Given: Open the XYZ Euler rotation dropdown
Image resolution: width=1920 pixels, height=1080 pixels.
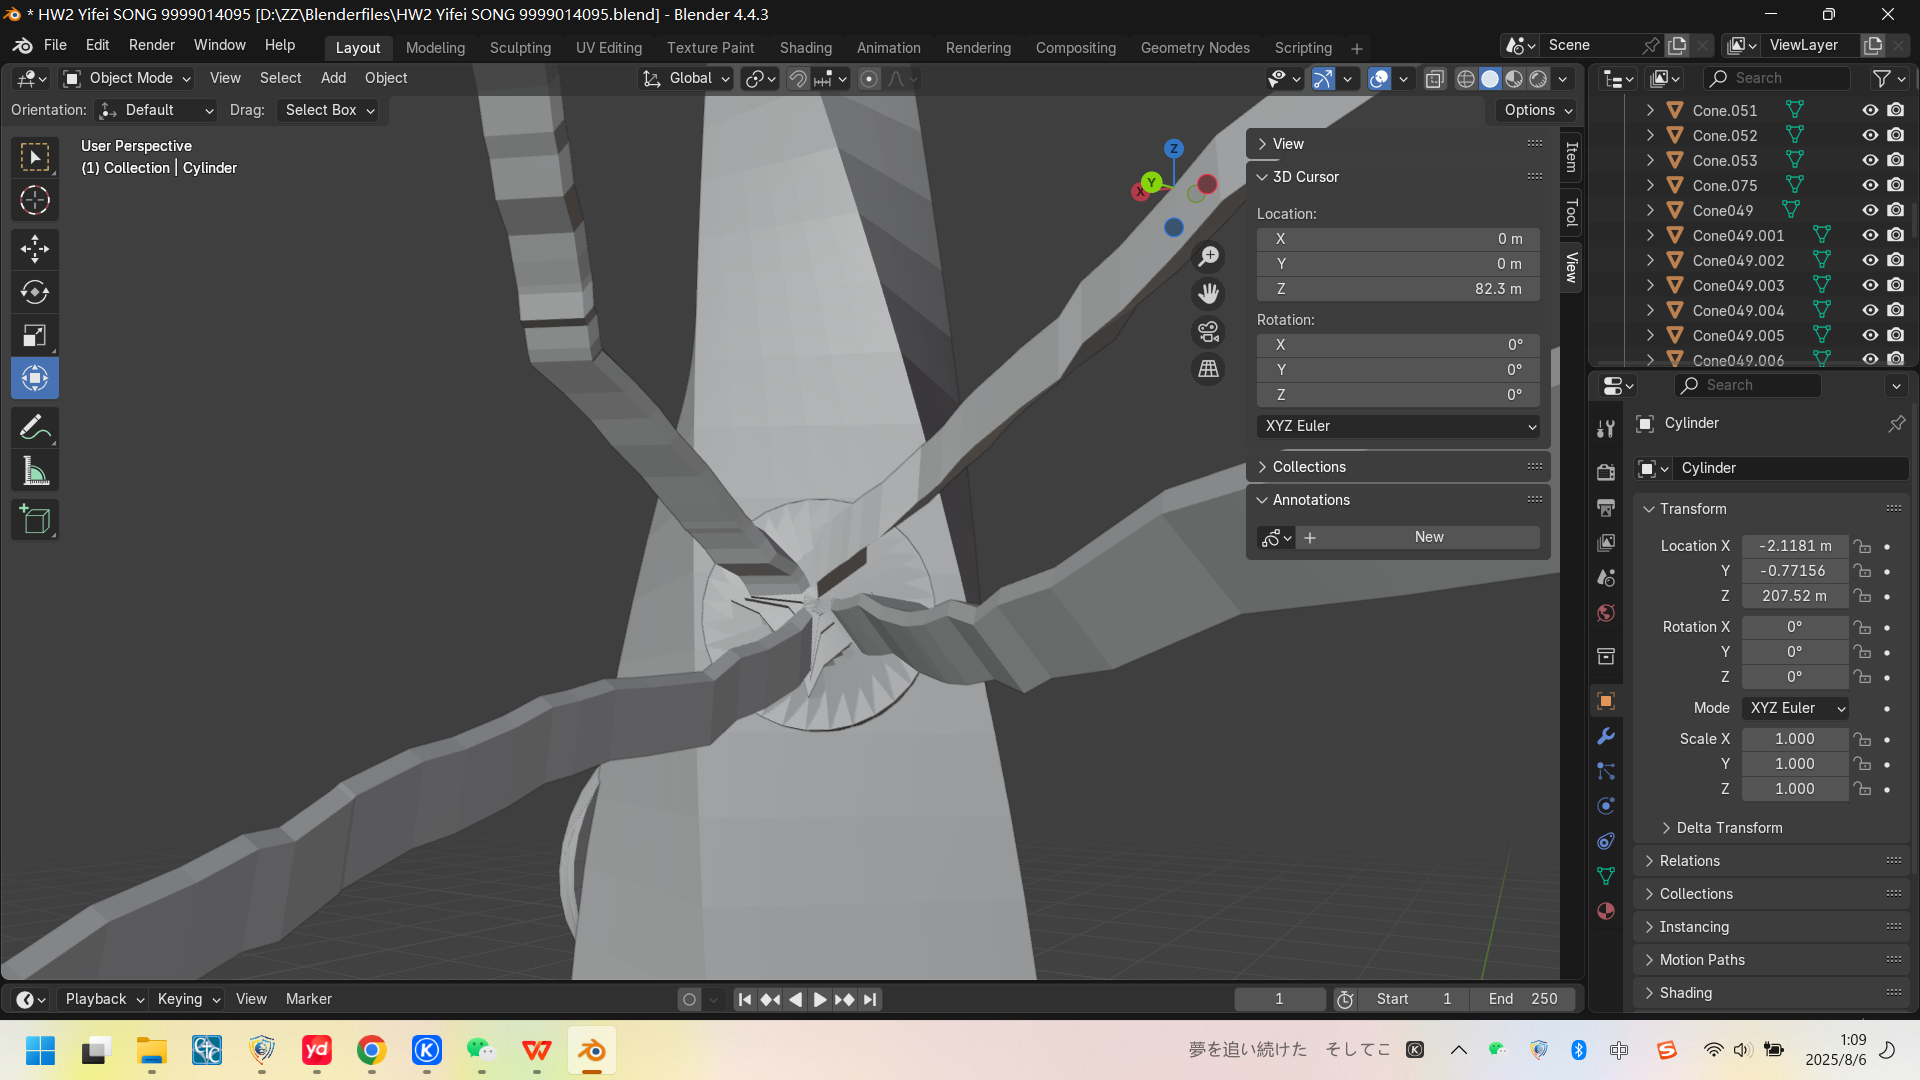Looking at the screenshot, I should pyautogui.click(x=1397, y=426).
